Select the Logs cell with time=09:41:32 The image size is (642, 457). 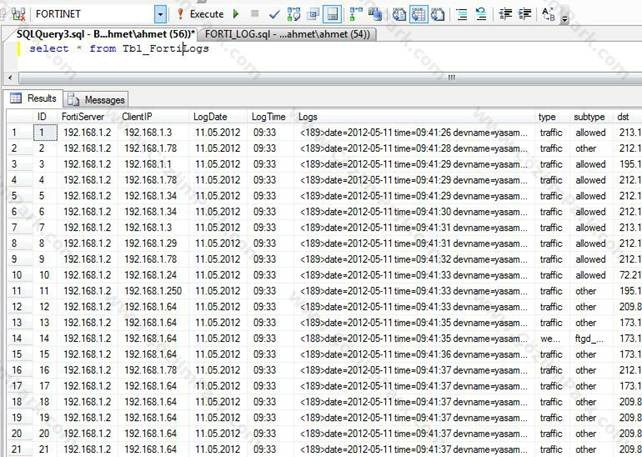414,259
